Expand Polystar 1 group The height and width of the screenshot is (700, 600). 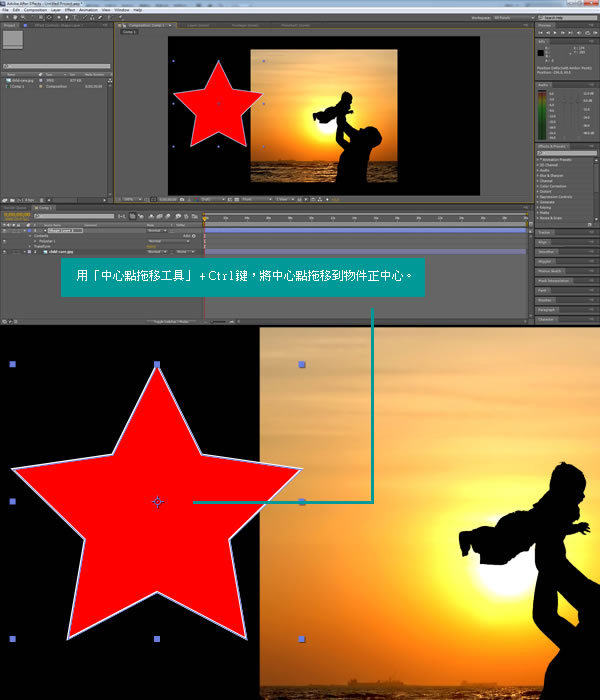point(35,241)
